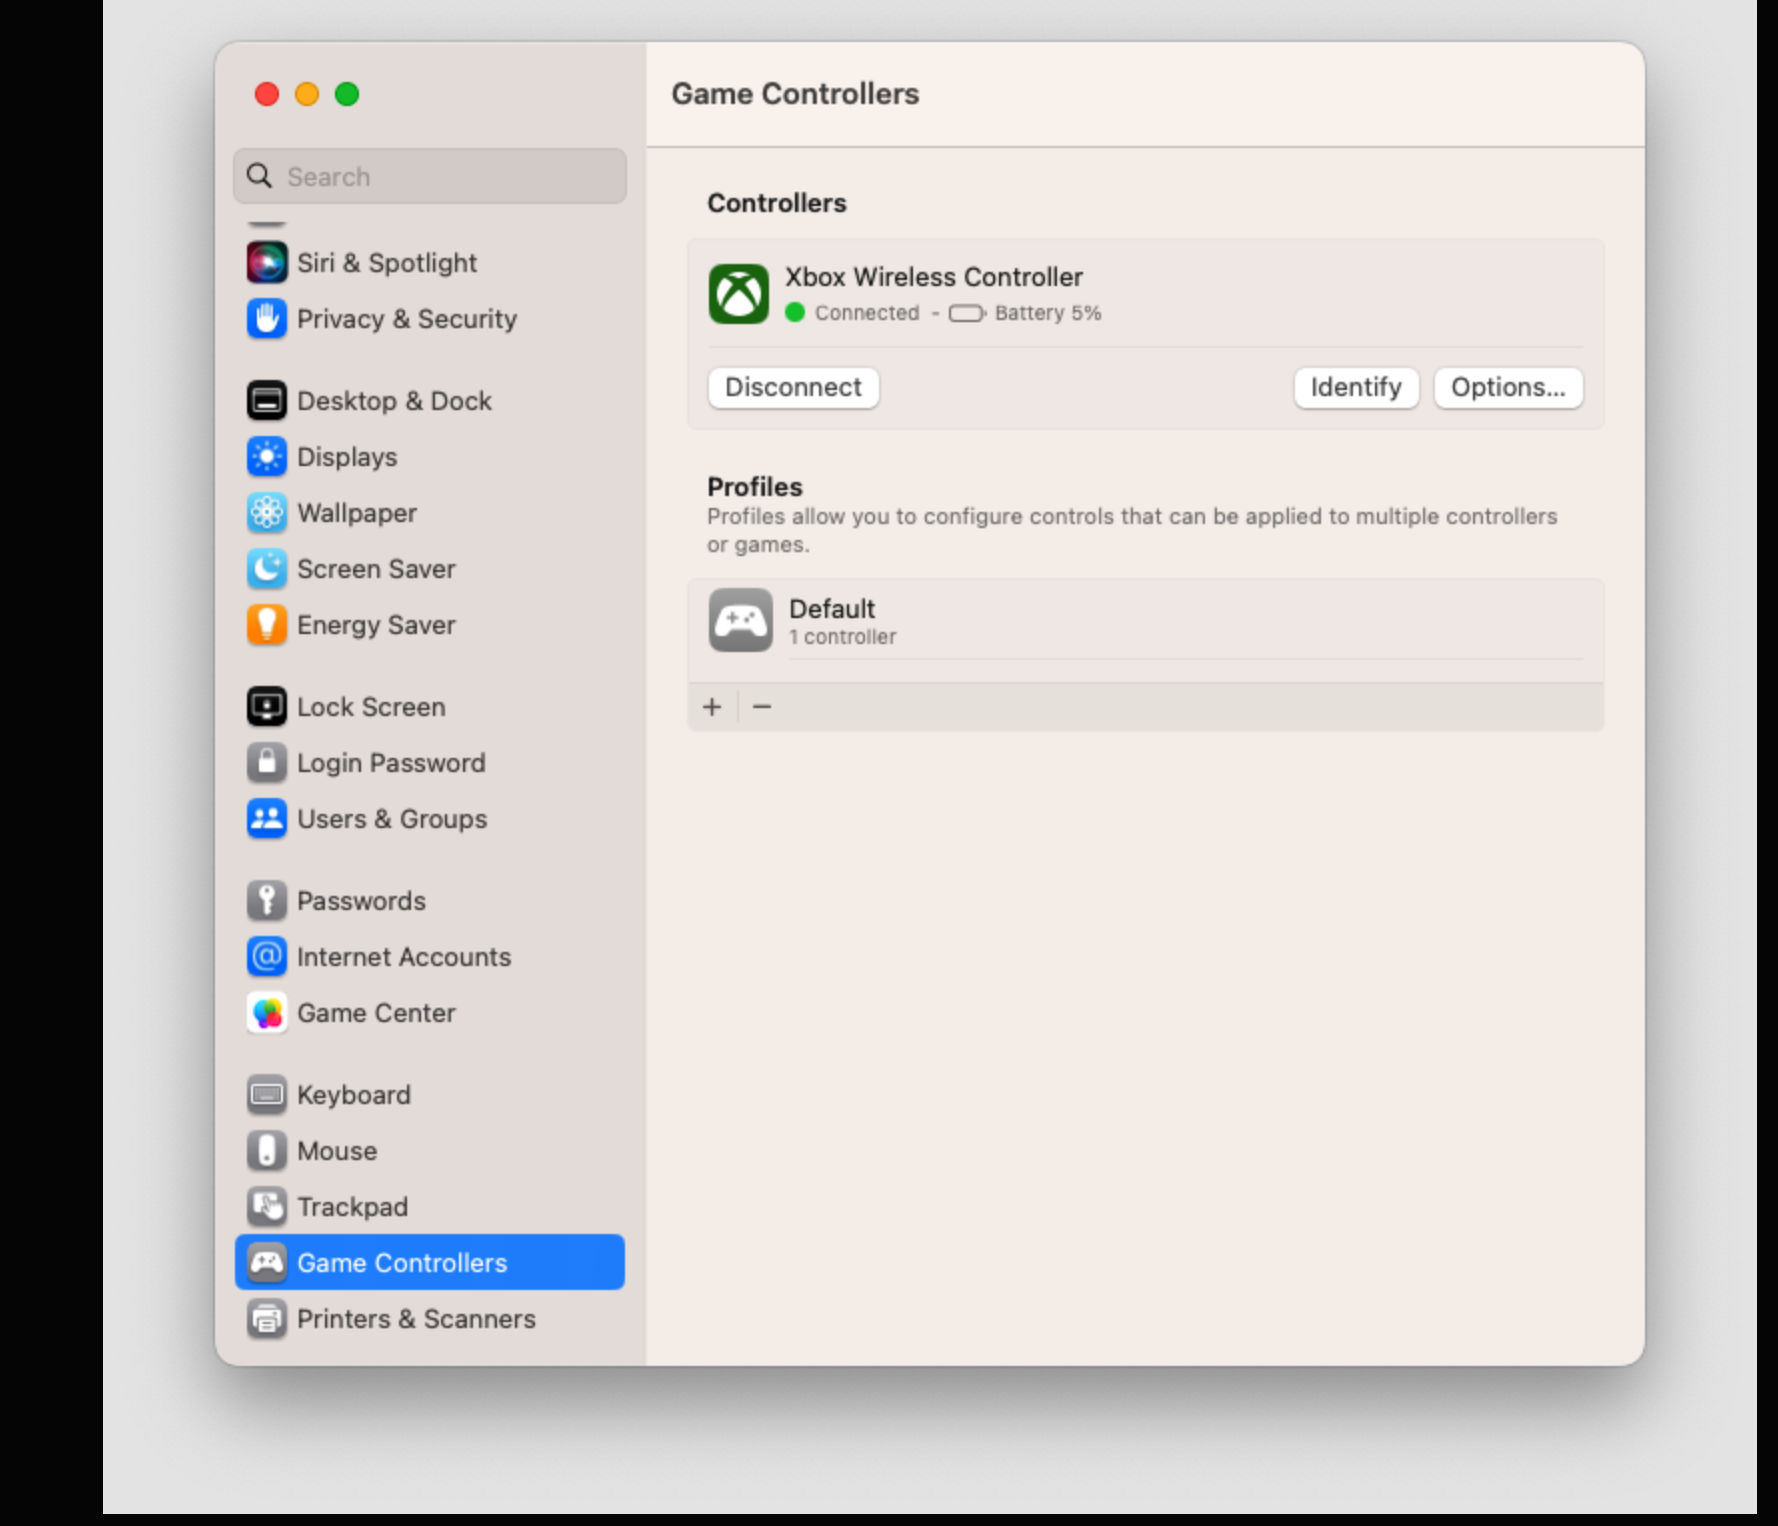Viewport: 1778px width, 1526px height.
Task: Click the Users & Groups icon
Action: click(267, 819)
